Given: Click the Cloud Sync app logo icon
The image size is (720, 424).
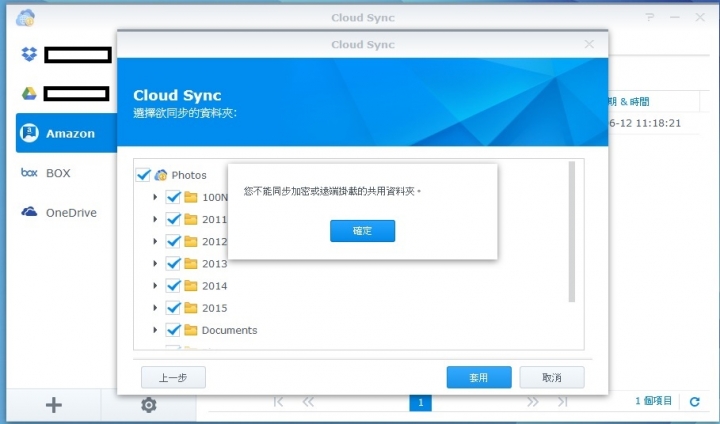Looking at the screenshot, I should pos(25,18).
